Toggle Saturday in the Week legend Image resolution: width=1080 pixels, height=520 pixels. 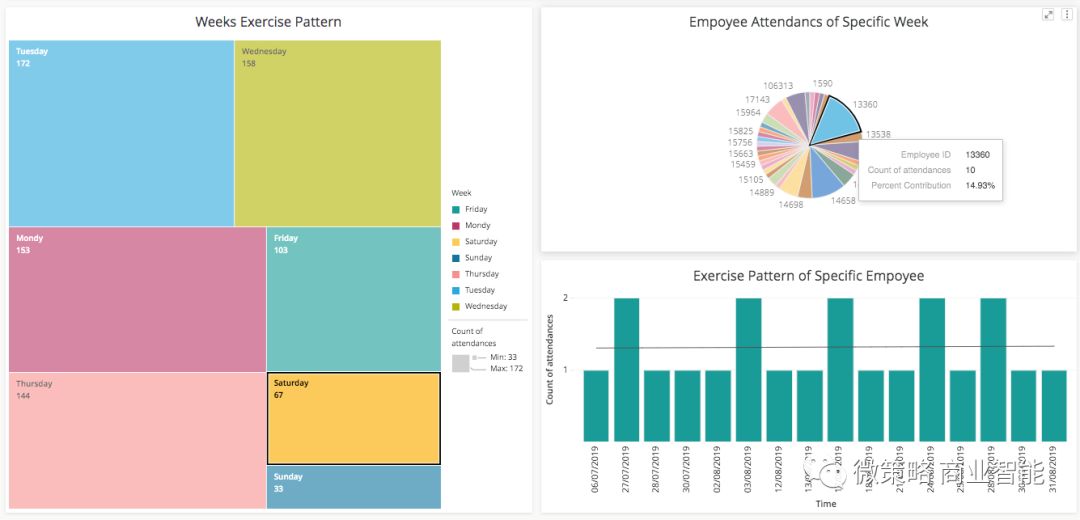(x=480, y=242)
